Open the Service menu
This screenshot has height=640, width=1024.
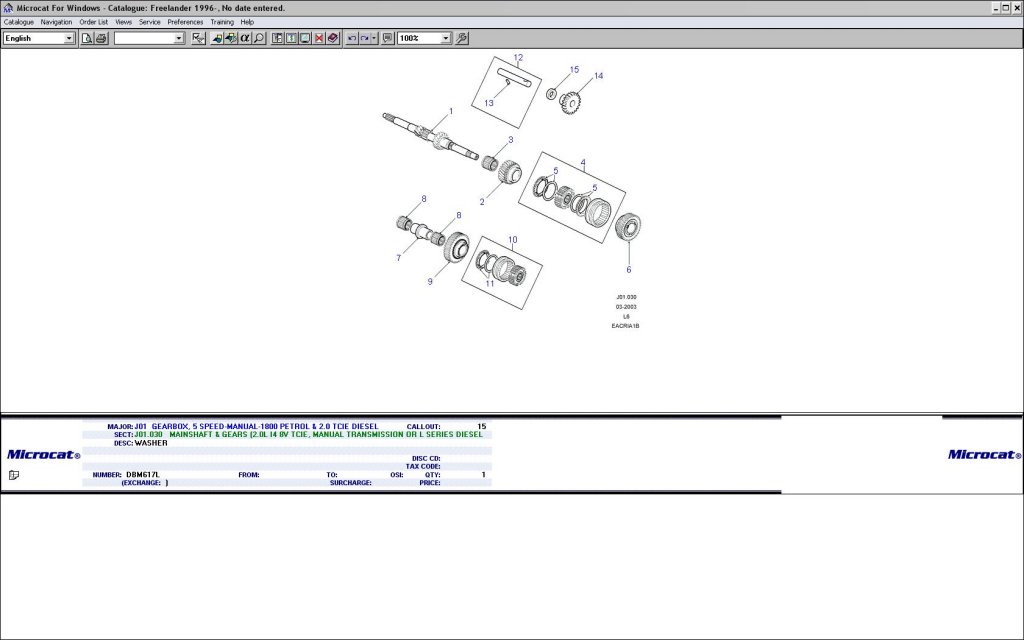(x=150, y=22)
